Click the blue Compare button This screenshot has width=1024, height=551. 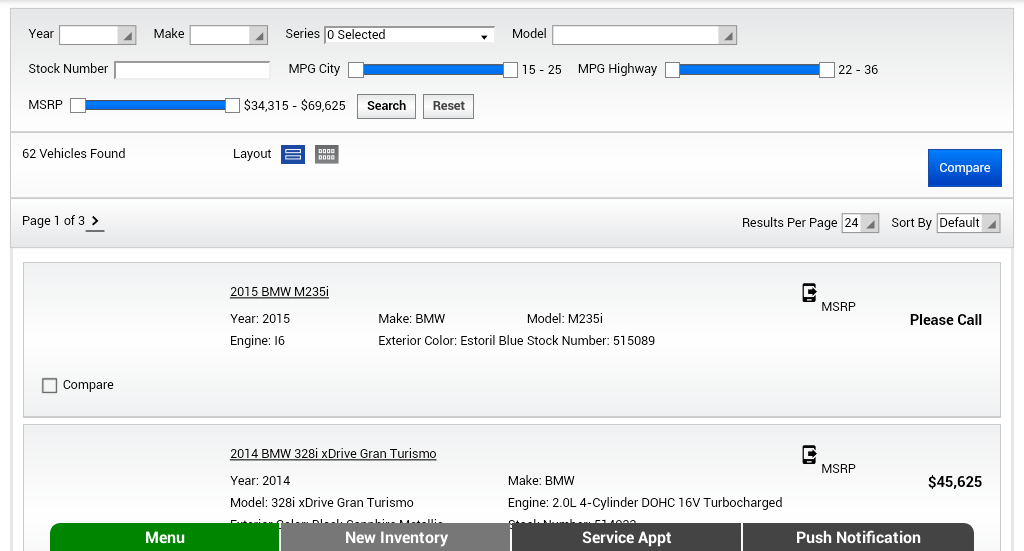965,168
